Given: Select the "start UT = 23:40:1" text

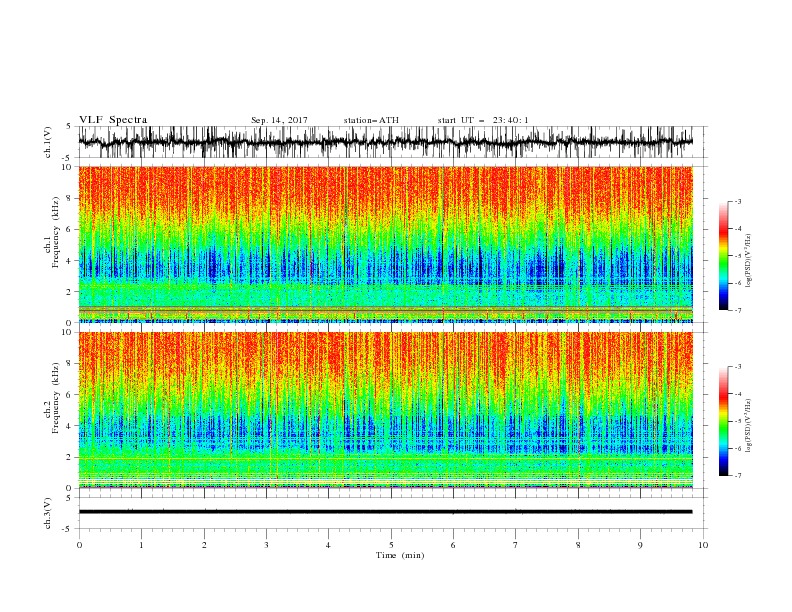Looking at the screenshot, I should click(483, 120).
